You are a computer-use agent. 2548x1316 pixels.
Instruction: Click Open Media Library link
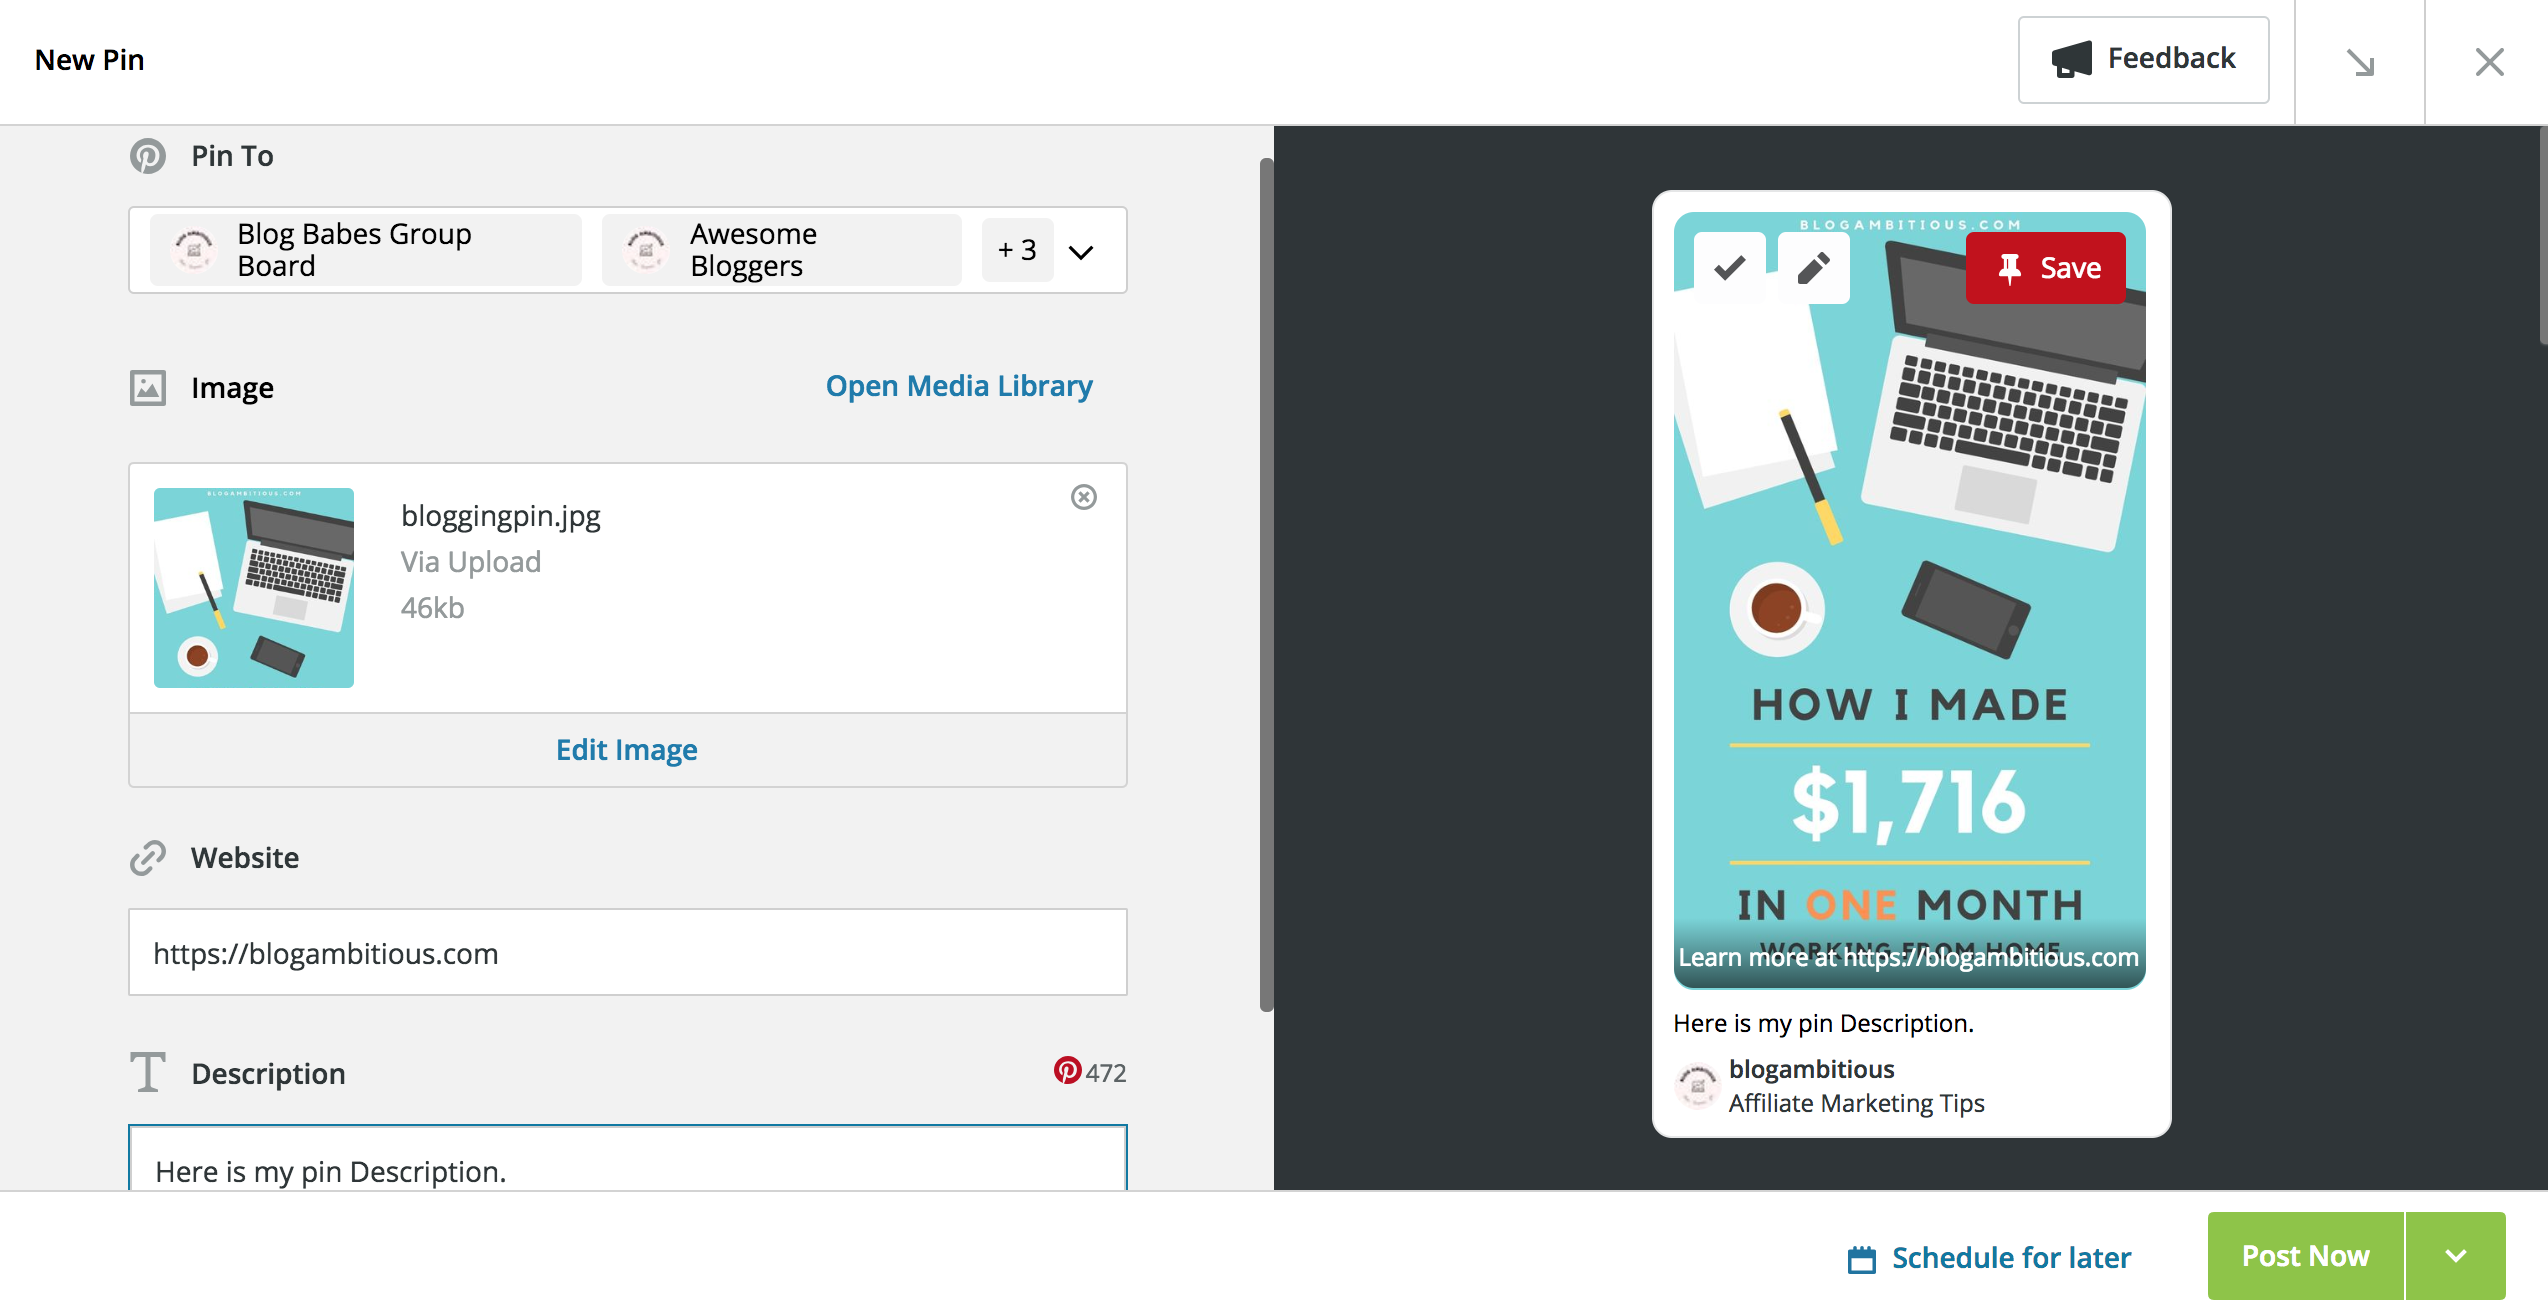(x=960, y=383)
